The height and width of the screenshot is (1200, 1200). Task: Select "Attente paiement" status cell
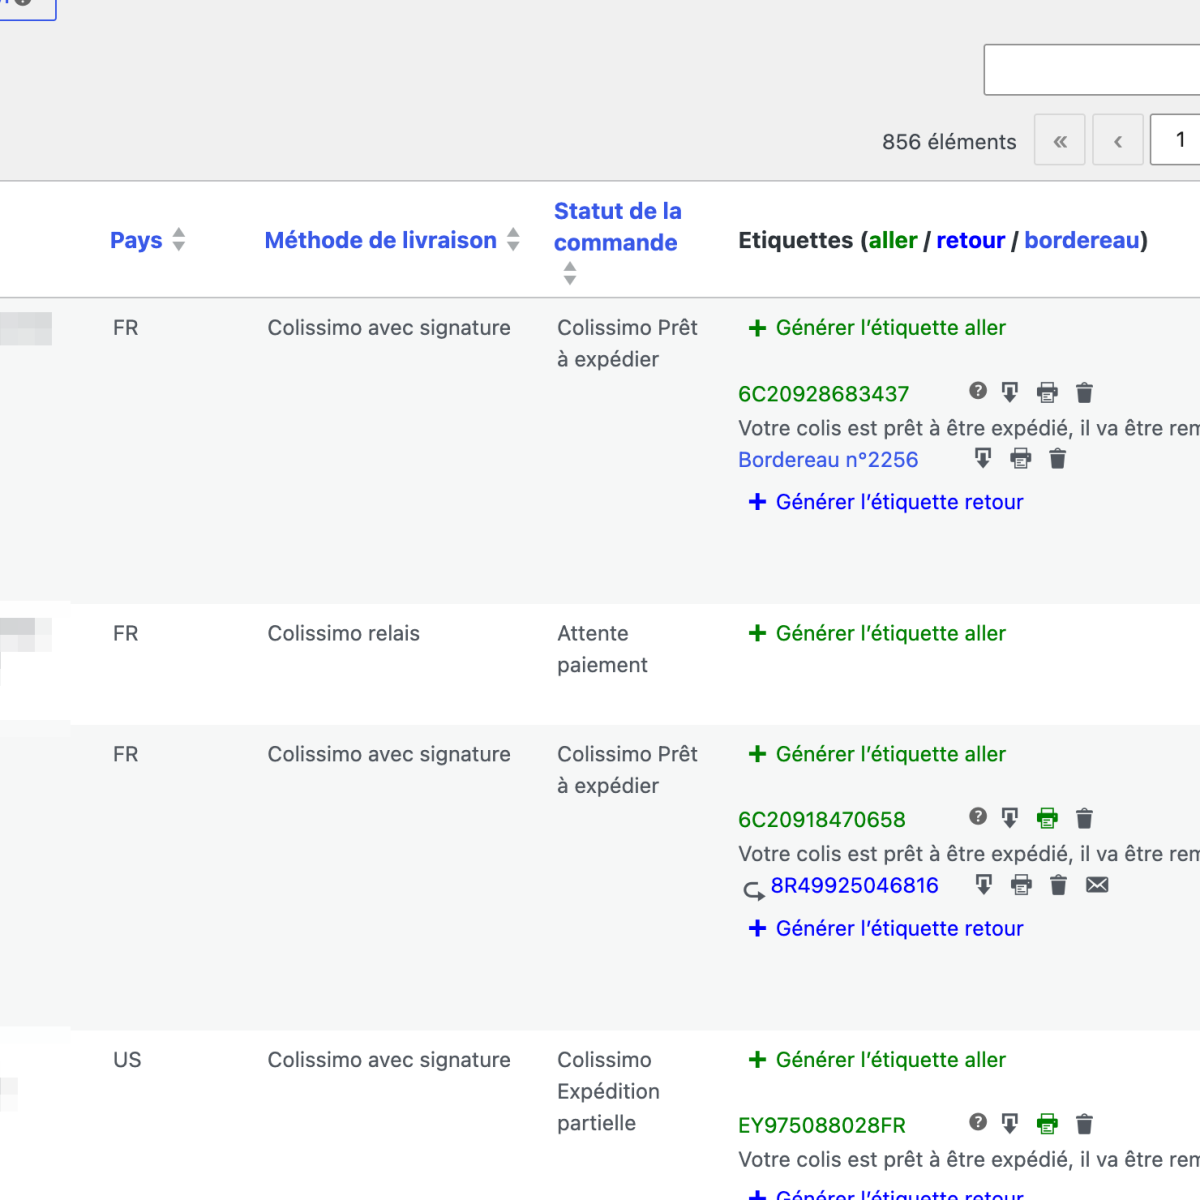click(x=602, y=649)
